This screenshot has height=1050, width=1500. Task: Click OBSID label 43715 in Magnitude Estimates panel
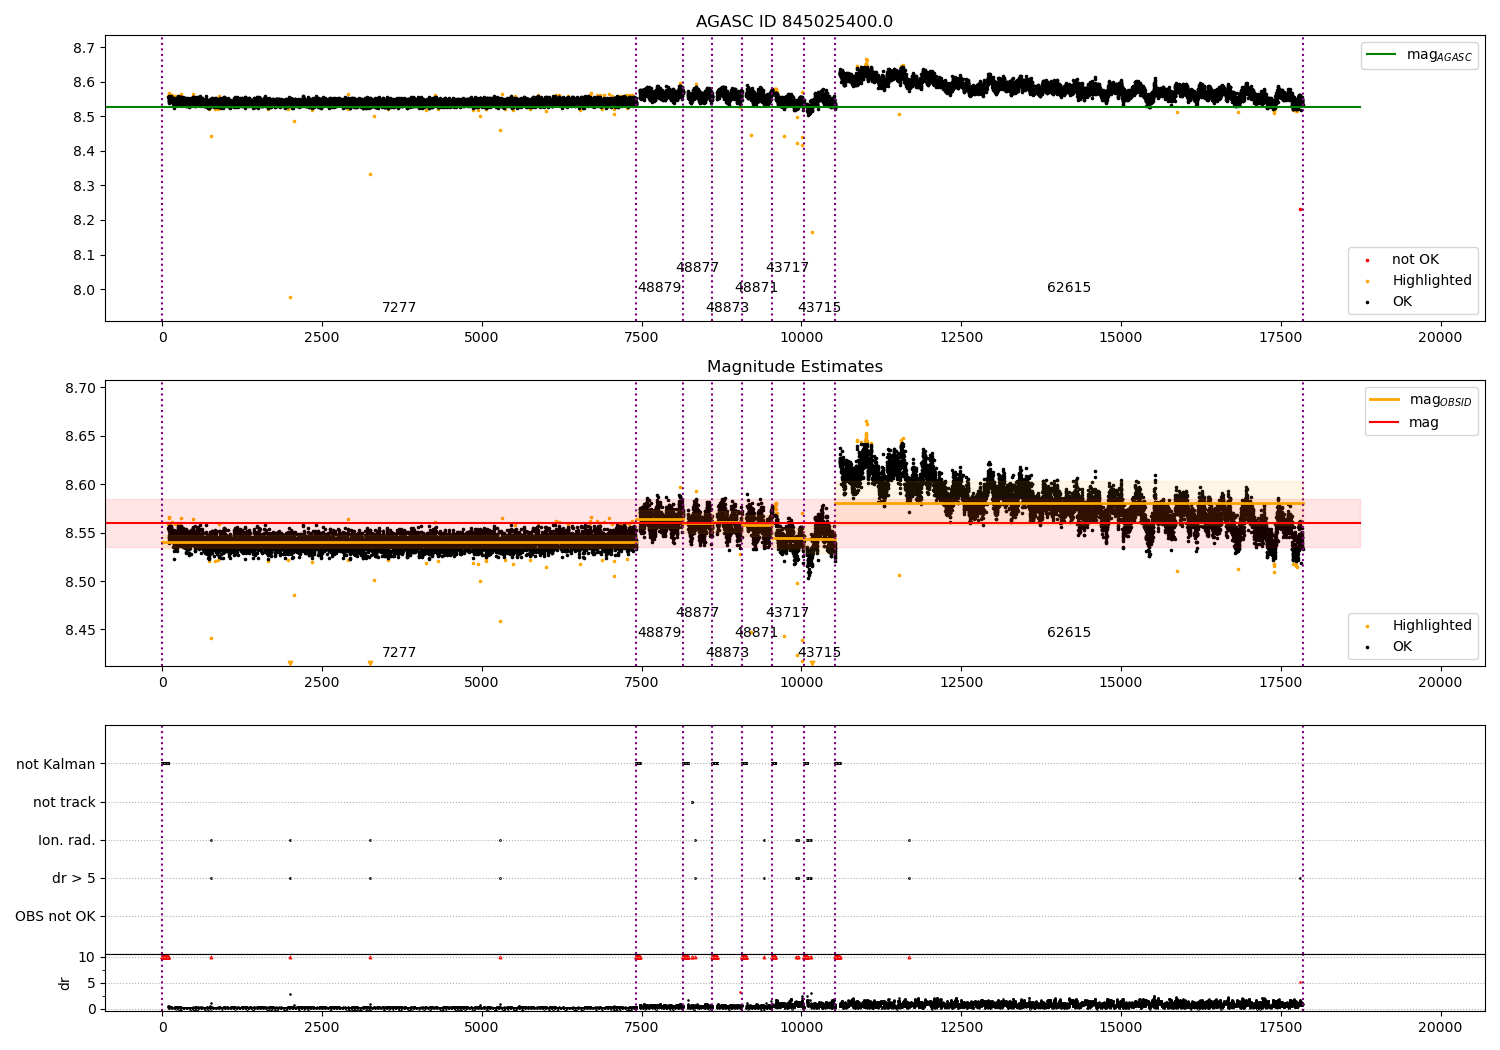(x=819, y=653)
